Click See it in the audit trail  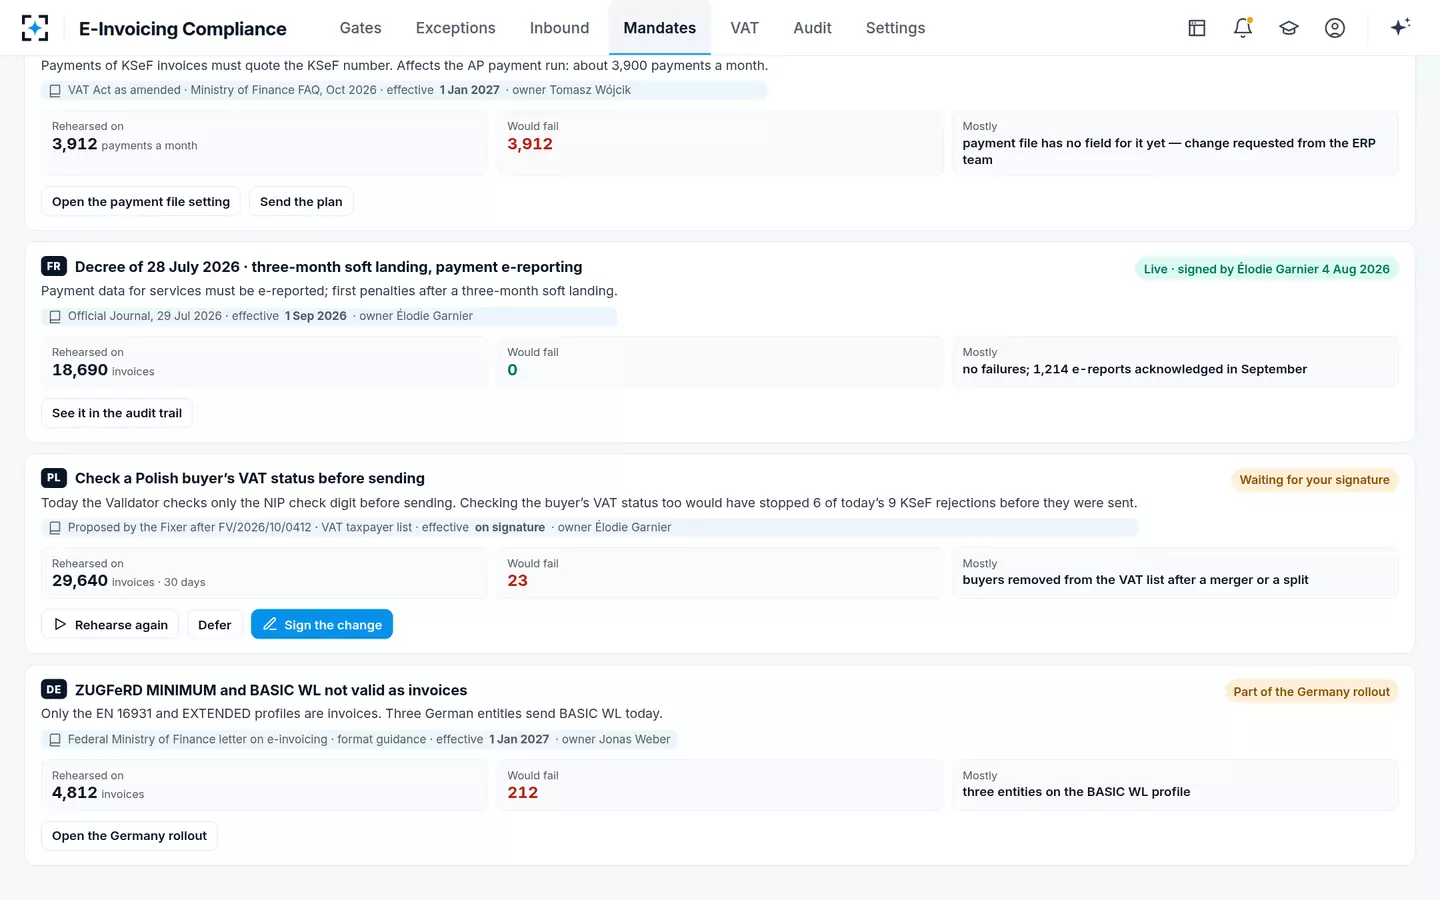117,413
